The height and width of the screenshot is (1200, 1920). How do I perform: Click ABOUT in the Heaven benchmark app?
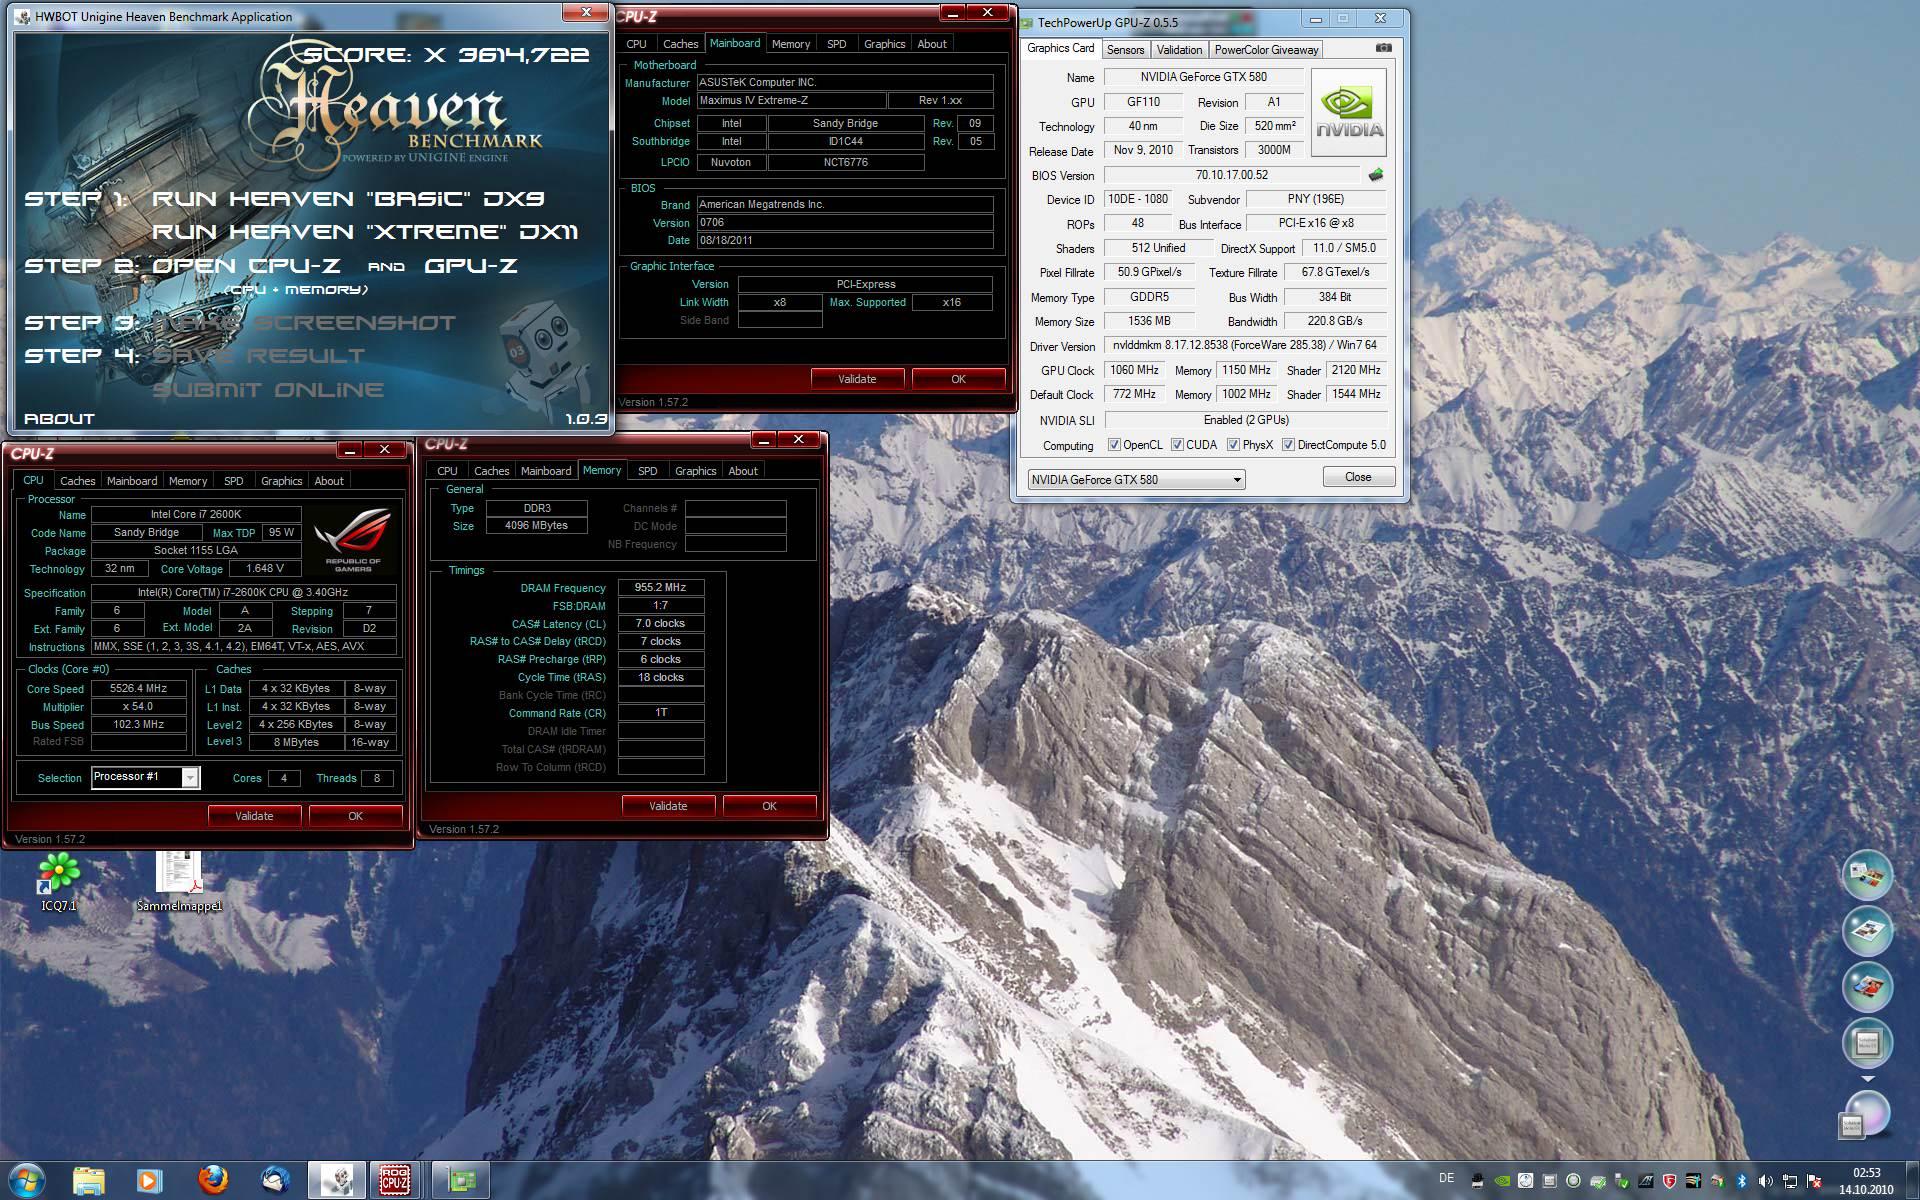[59, 419]
